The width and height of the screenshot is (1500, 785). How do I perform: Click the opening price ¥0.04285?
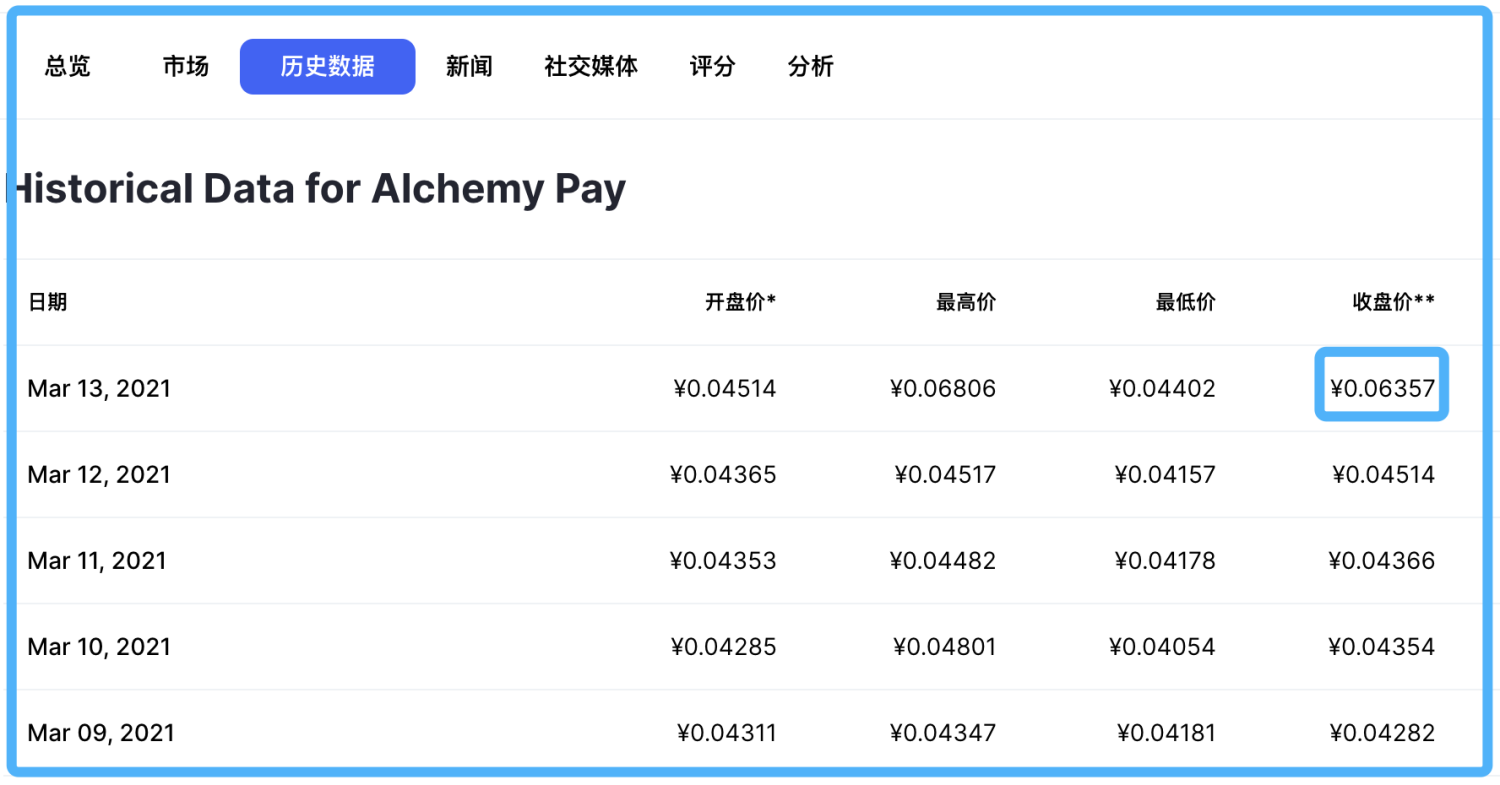[x=723, y=647]
